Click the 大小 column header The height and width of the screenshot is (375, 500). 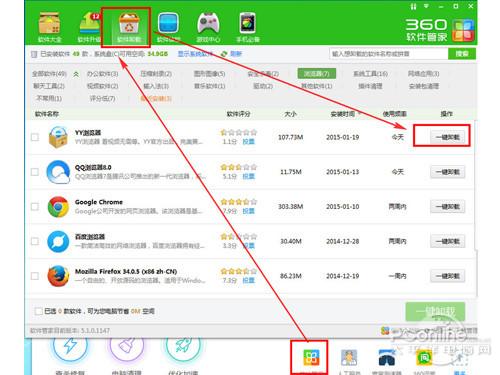click(x=290, y=114)
